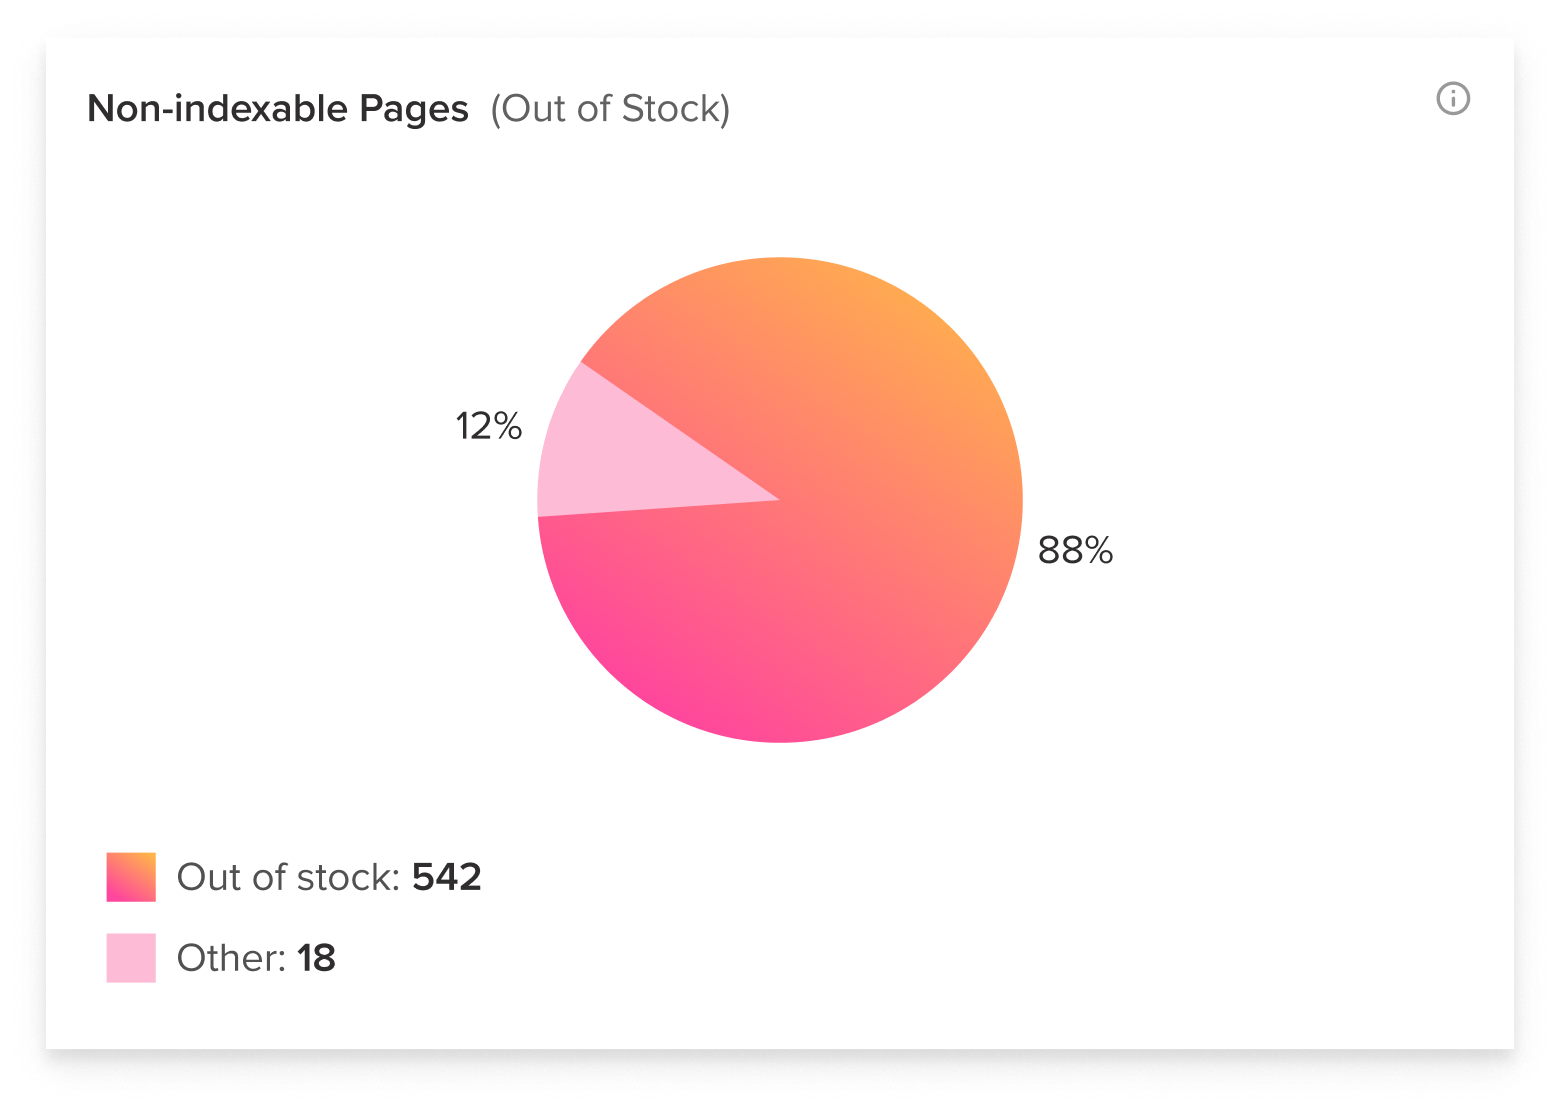Select the 'Out of stock:' legend label
The width and height of the screenshot is (1561, 1112).
point(288,877)
